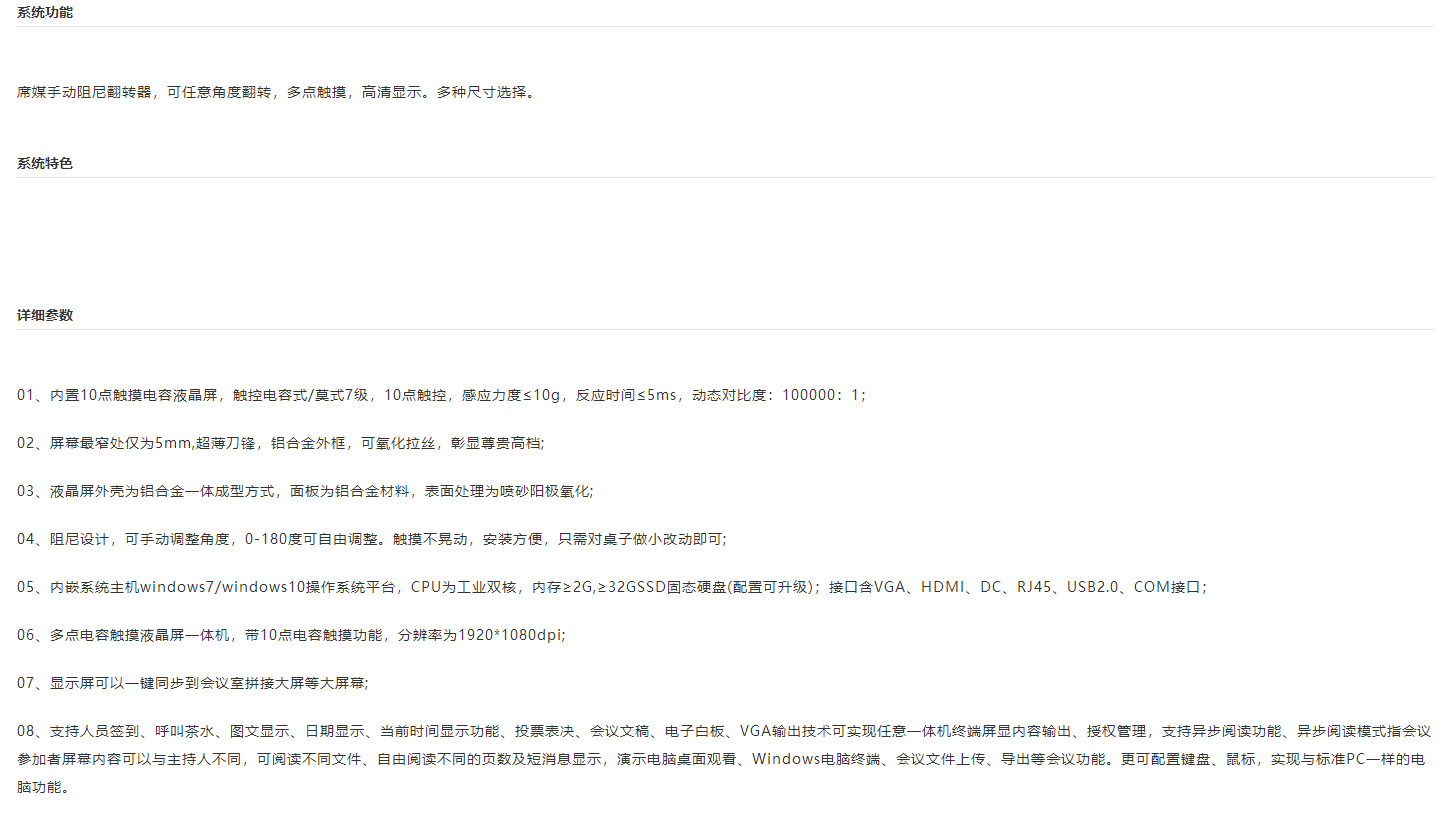
Task: Click the 系统特色 section heading
Action: click(45, 163)
